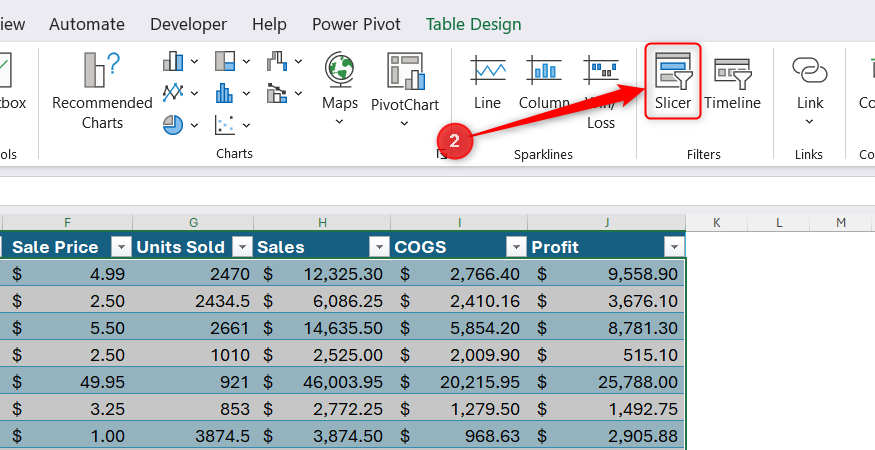Image resolution: width=875 pixels, height=450 pixels.
Task: Open the Units Sold filter dropdown
Action: point(242,246)
